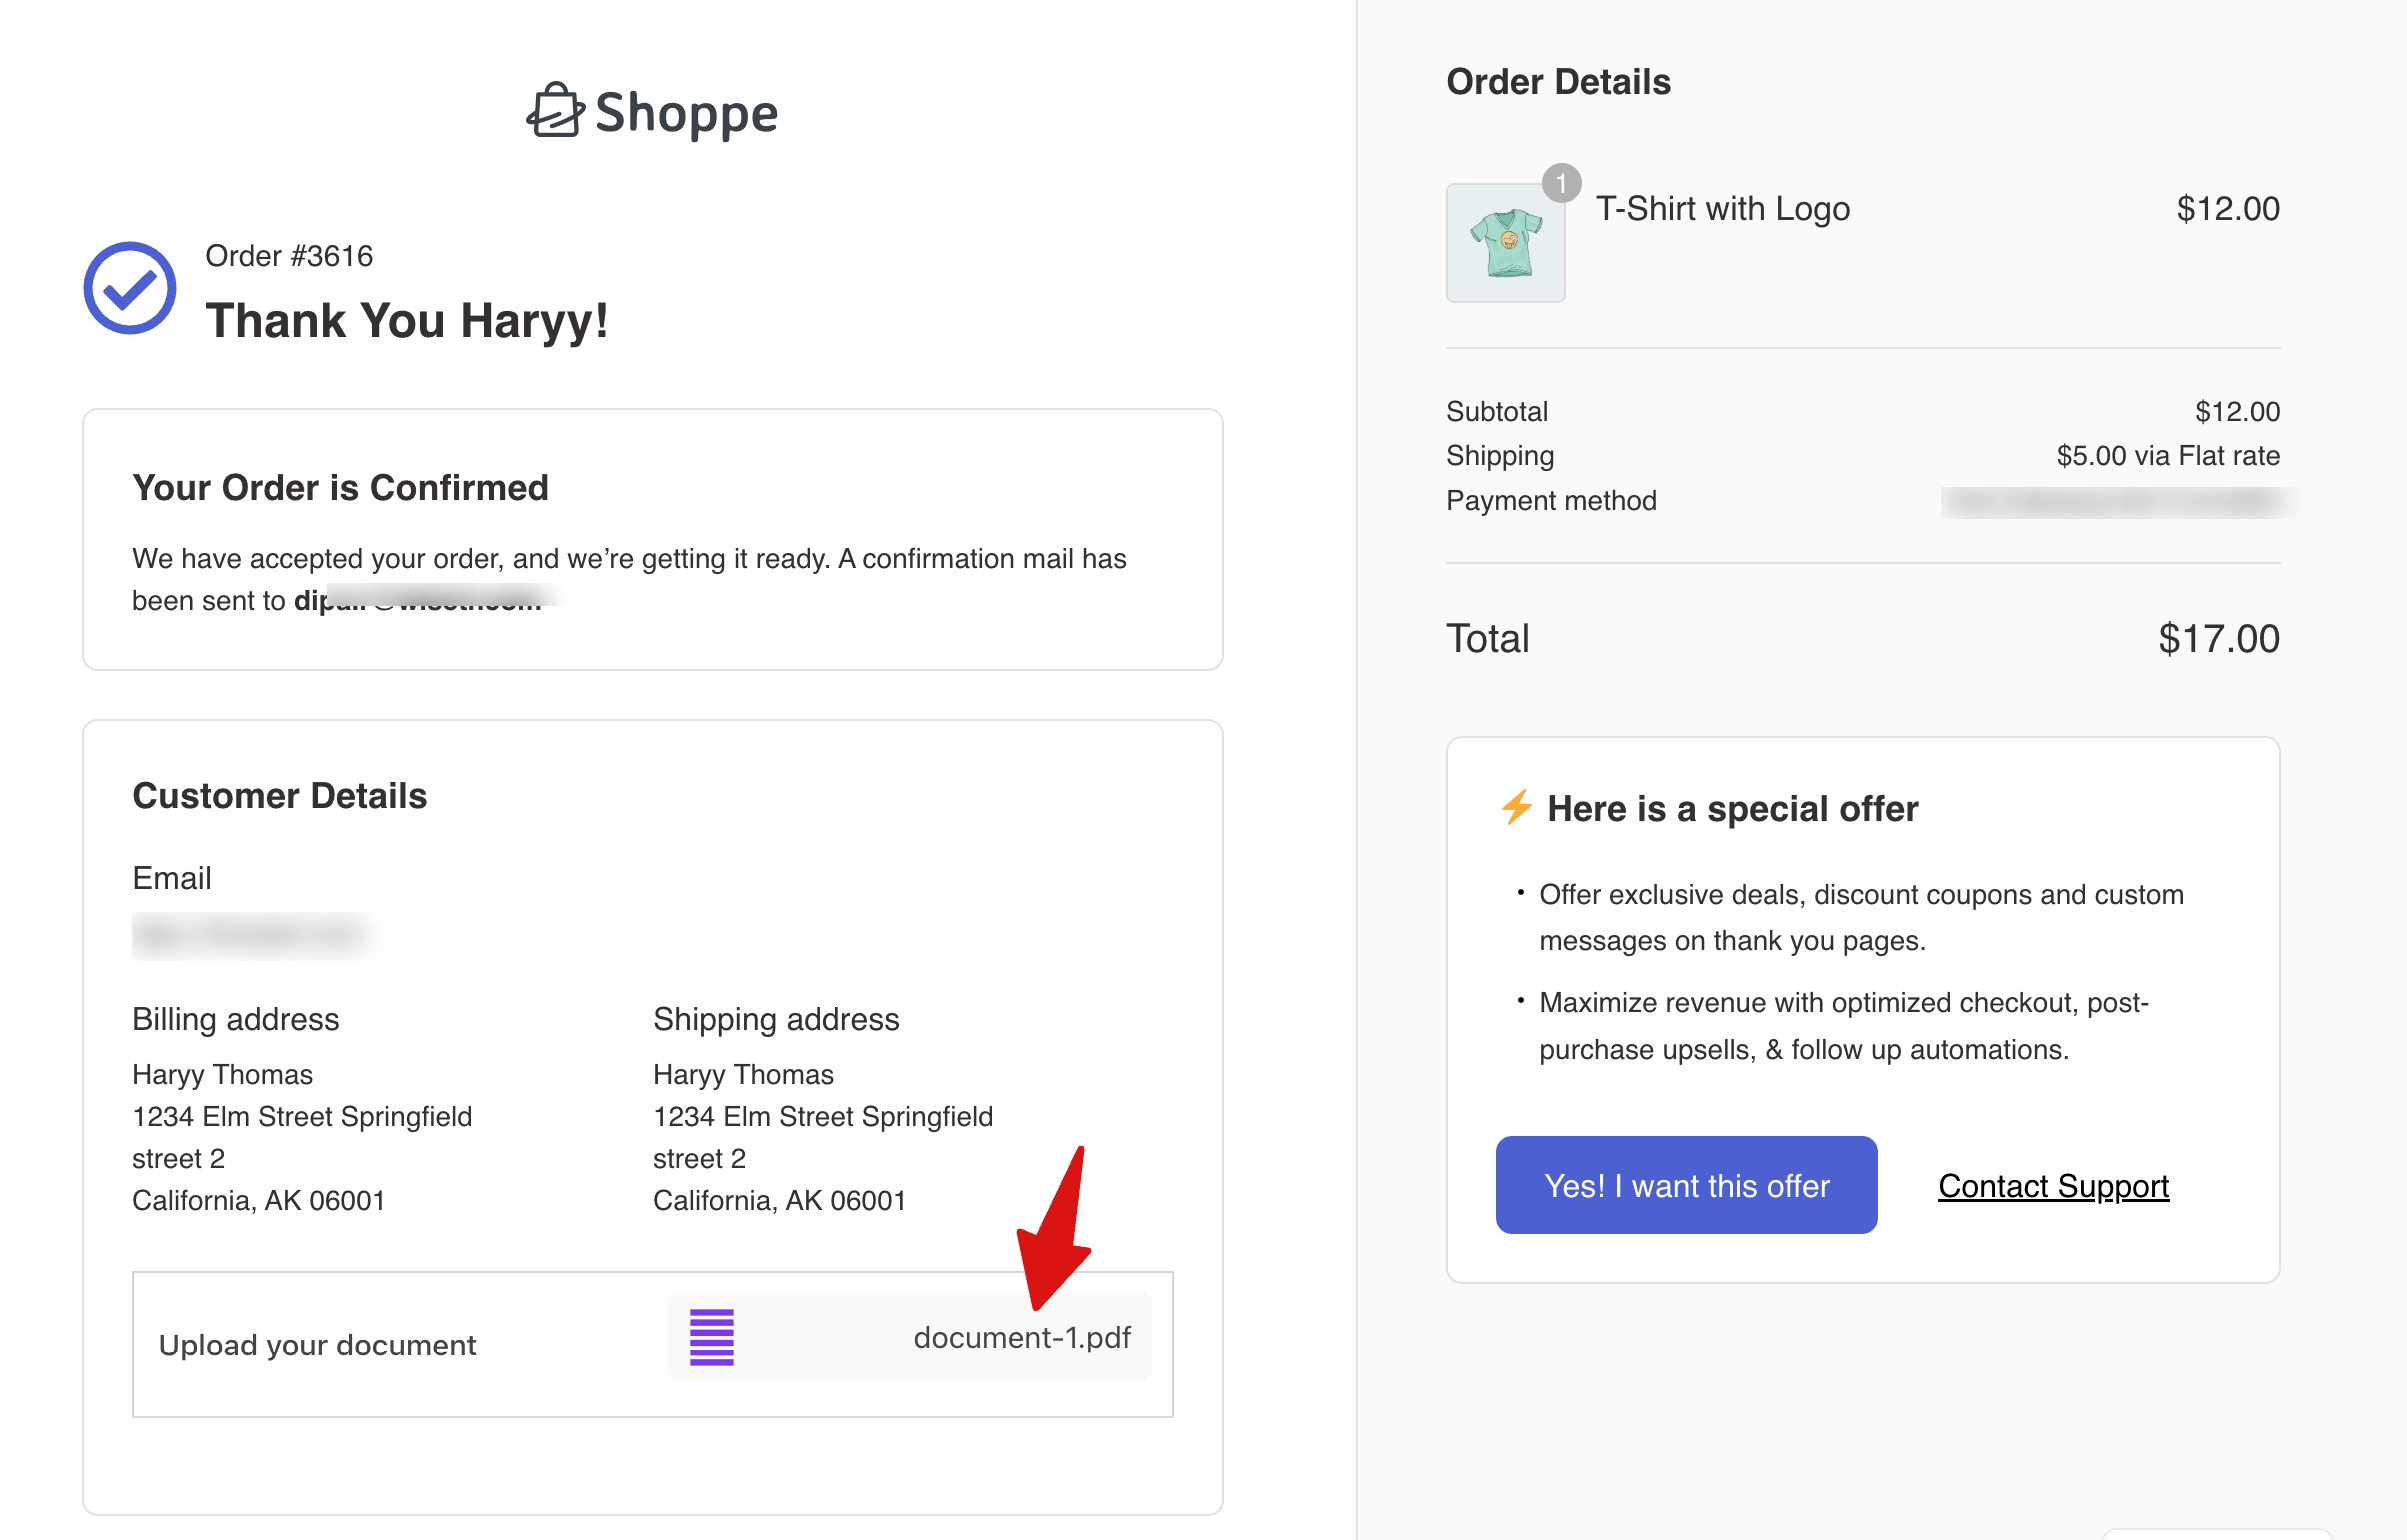Click the blue order confirmed checkmark icon
Image resolution: width=2407 pixels, height=1540 pixels.
click(x=129, y=288)
